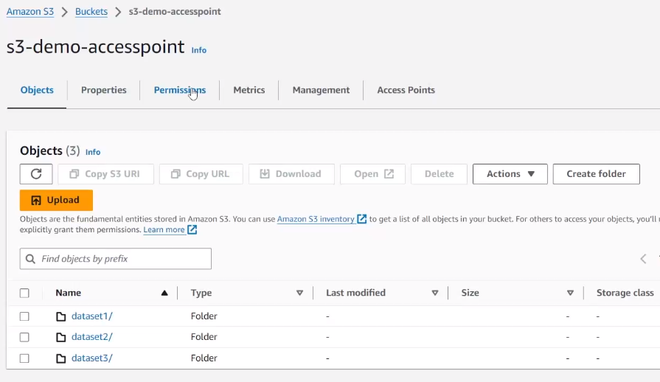Sort by Name ascending arrow
660x382 pixels.
pos(165,293)
